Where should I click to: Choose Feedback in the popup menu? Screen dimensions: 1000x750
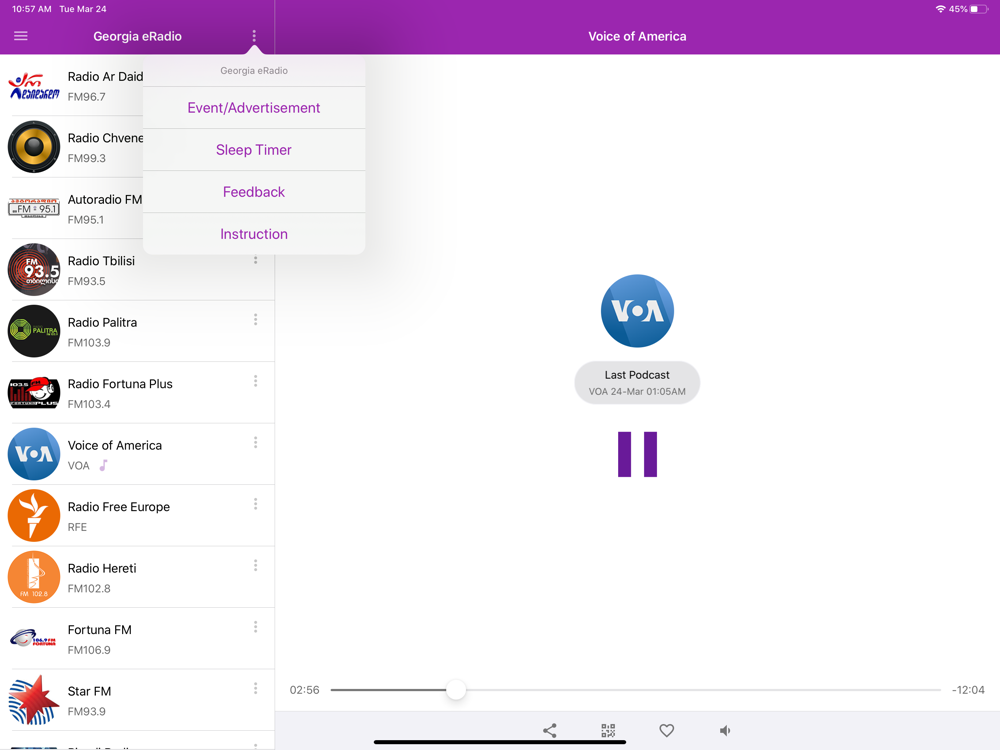pyautogui.click(x=254, y=192)
